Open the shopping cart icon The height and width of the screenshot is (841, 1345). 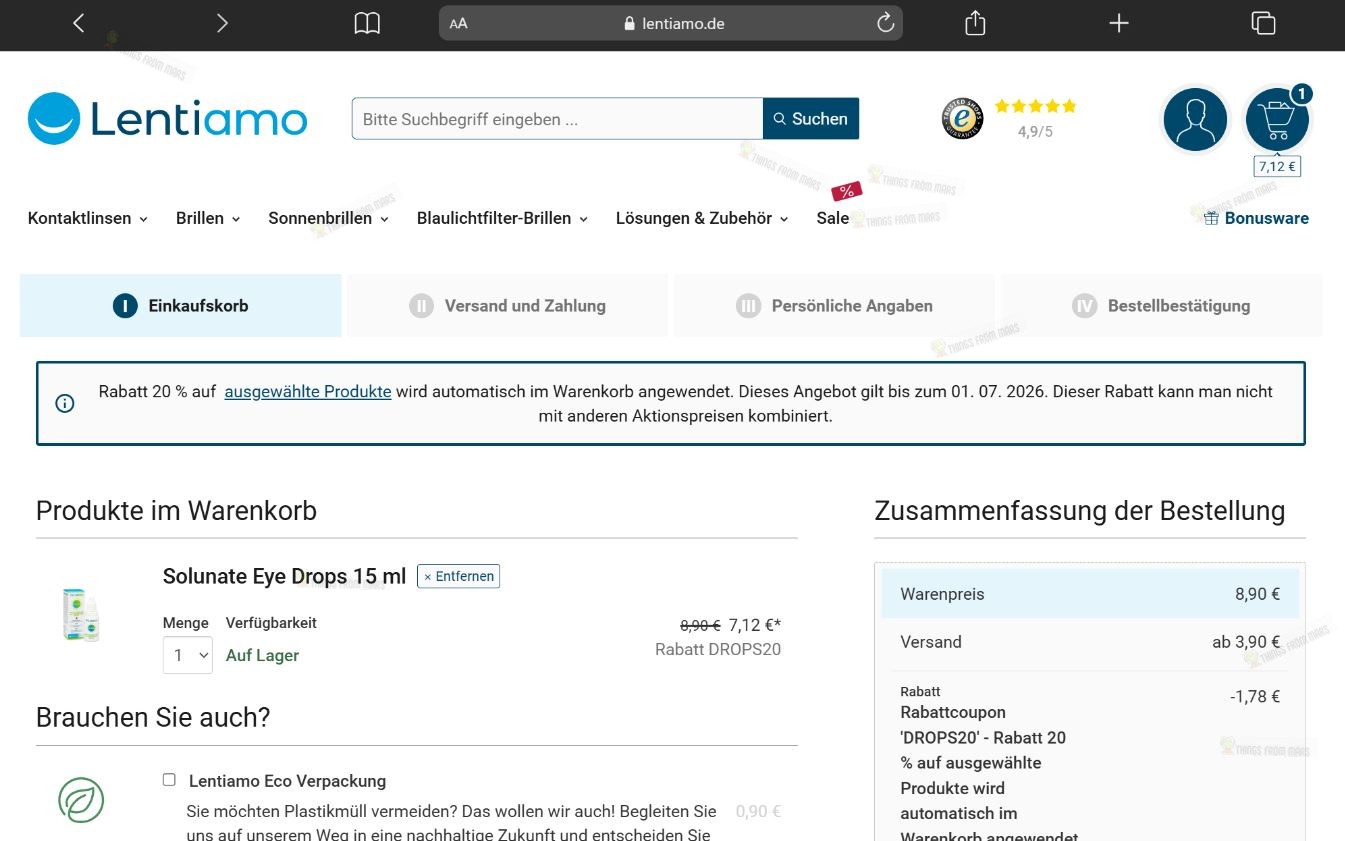coord(1277,120)
